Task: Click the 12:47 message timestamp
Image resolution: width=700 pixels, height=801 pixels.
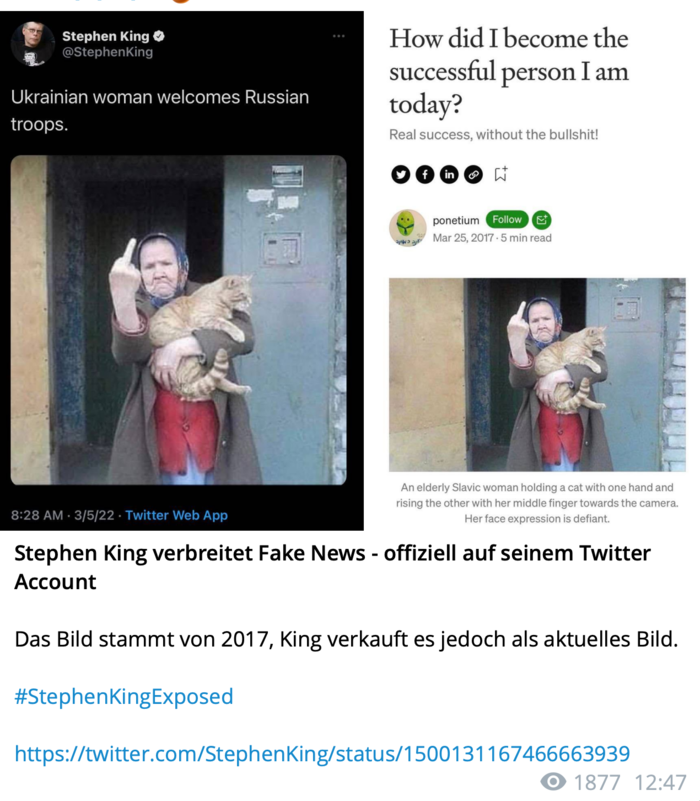Action: click(x=660, y=782)
